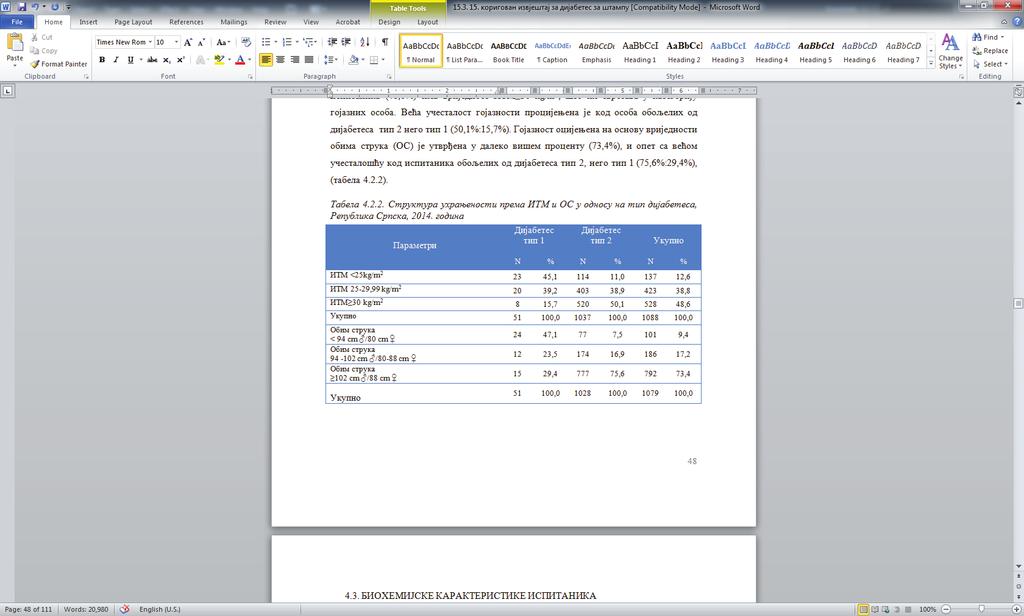Image resolution: width=1024 pixels, height=616 pixels.
Task: Increase the paragraph indent
Action: pos(346,42)
